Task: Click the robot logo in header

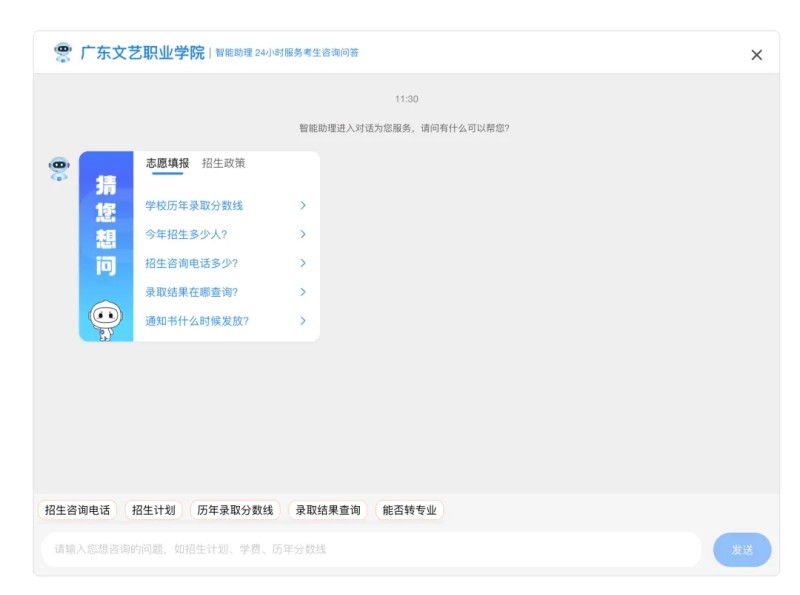Action: click(63, 52)
